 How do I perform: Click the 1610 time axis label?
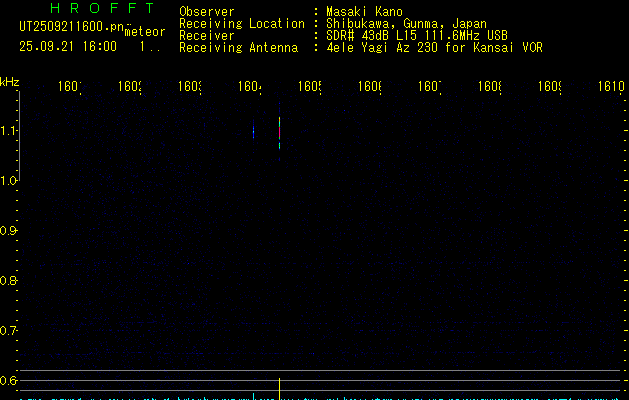coord(611,86)
